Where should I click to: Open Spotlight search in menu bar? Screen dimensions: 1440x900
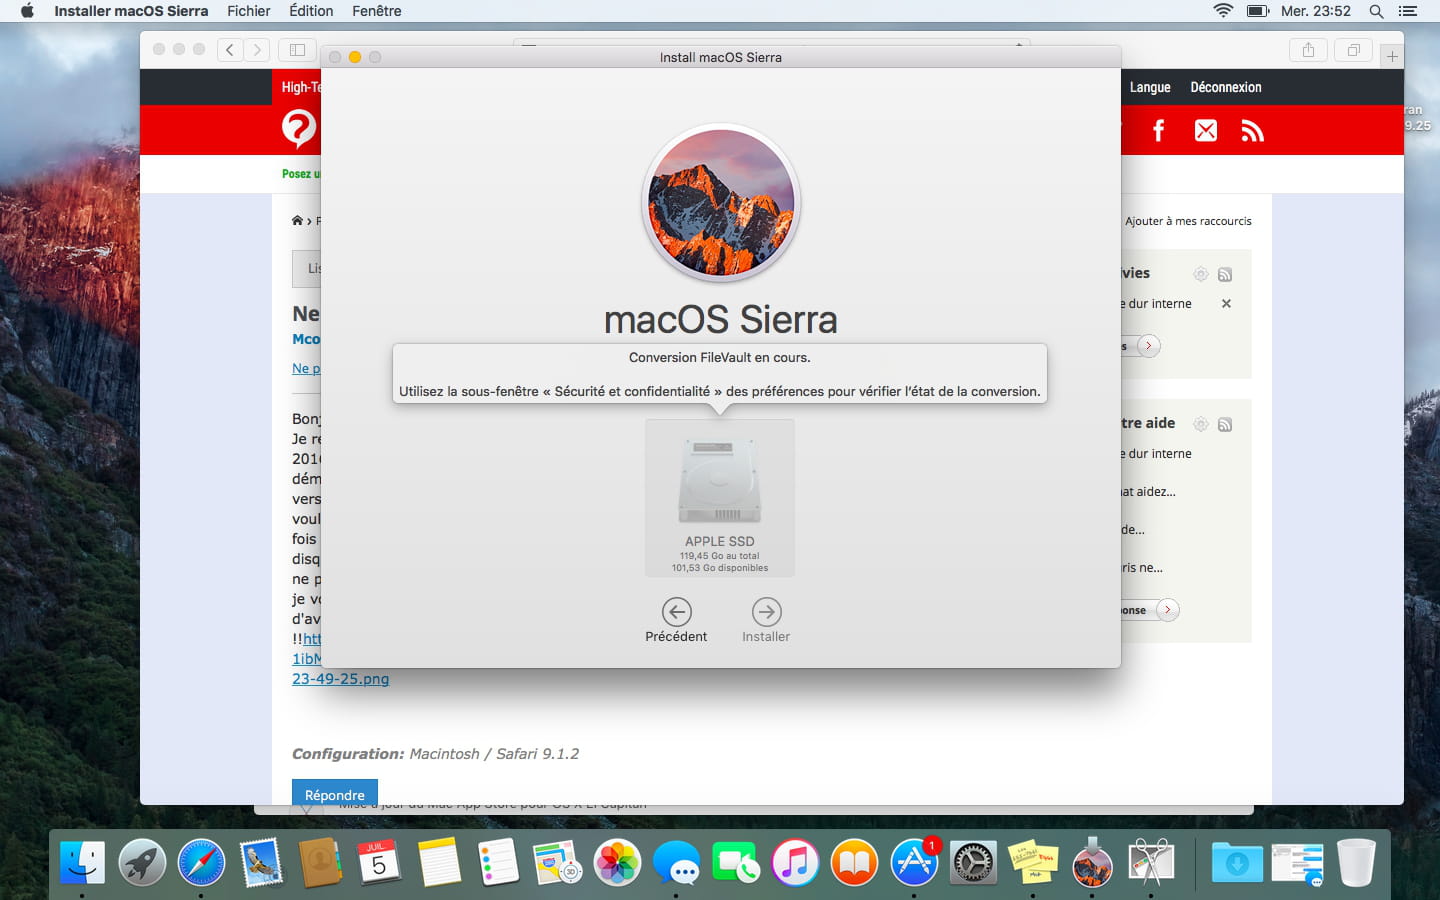[1377, 11]
